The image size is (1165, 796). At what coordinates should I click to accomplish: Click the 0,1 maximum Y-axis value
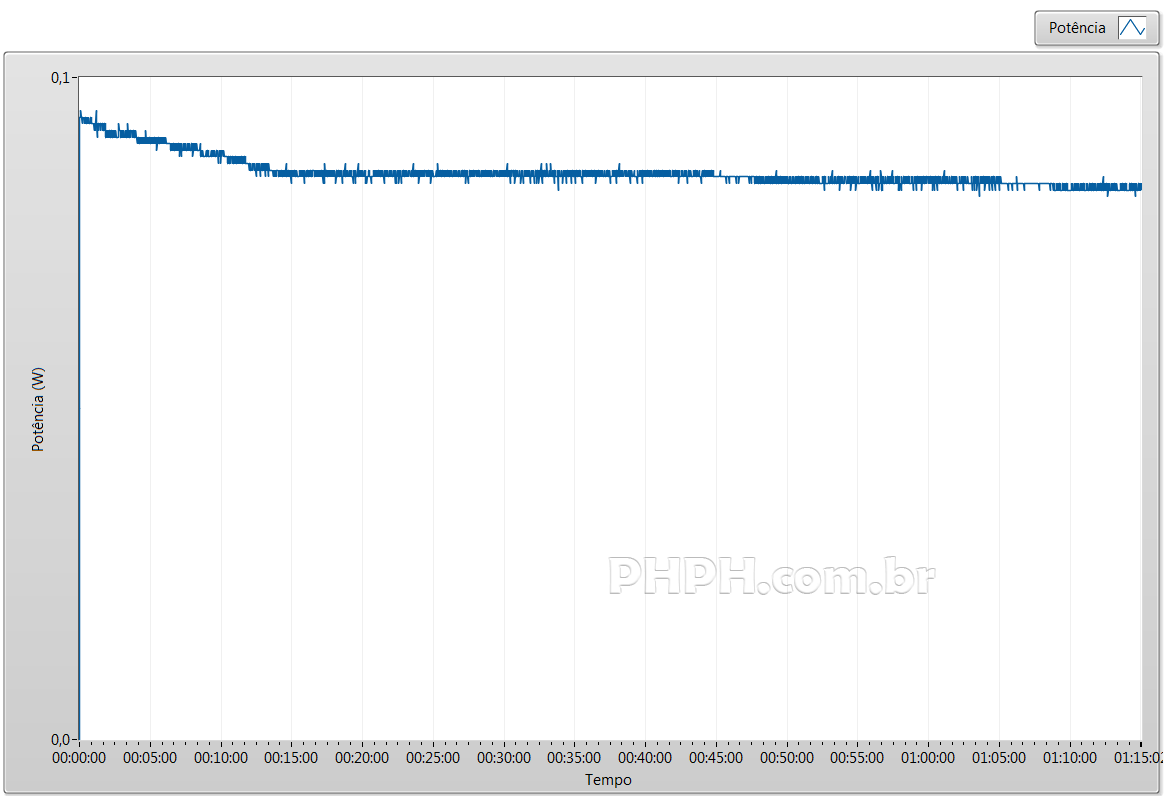[x=62, y=78]
